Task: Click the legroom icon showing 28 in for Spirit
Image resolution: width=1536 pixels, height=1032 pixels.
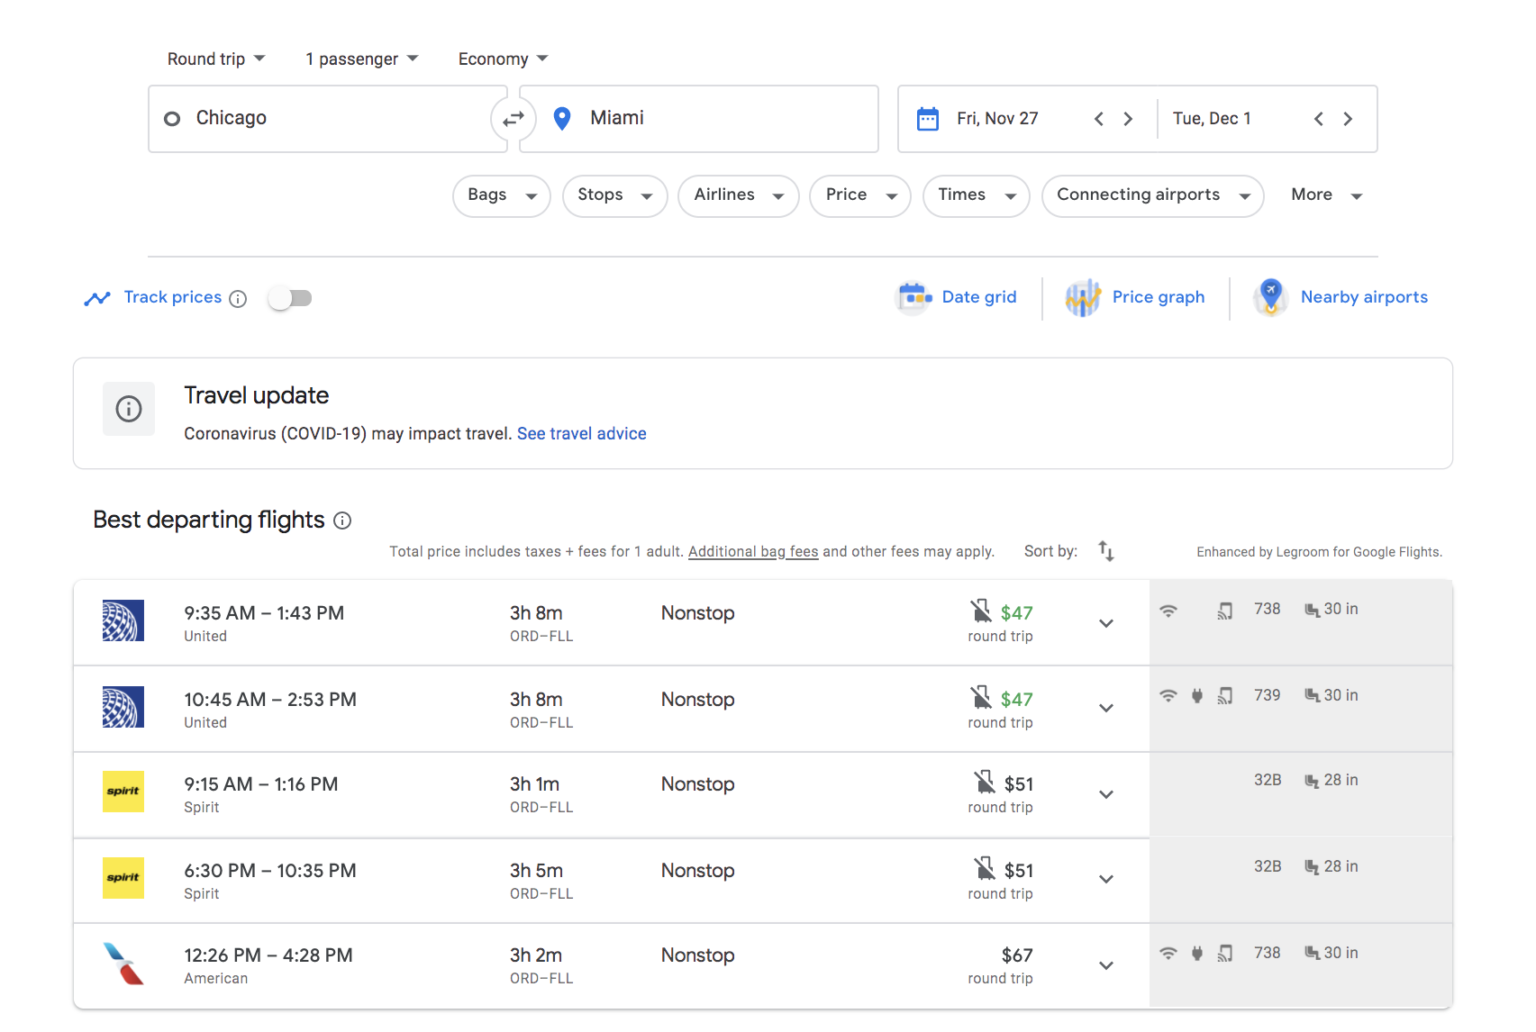Action: [x=1311, y=781]
